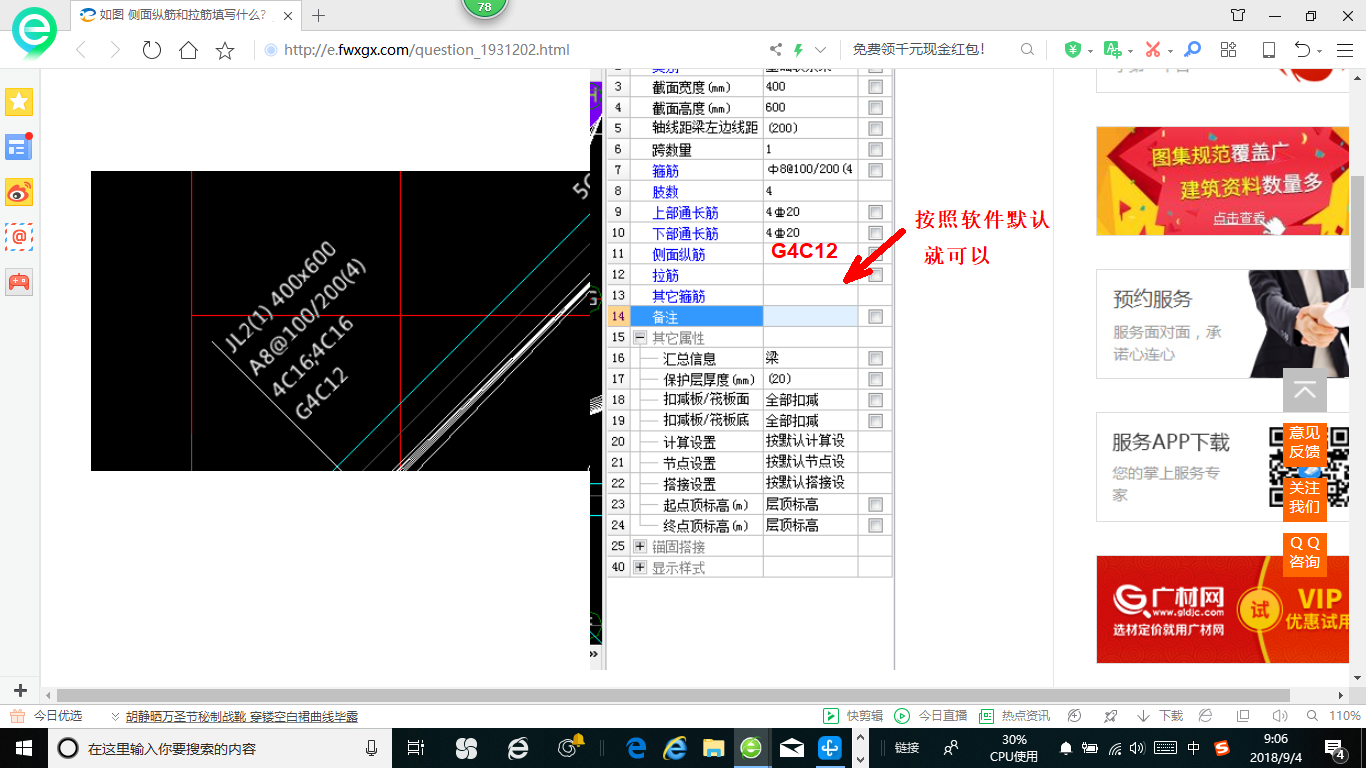Screen dimensions: 1366x768
Task: Click the 110% zoom level control
Action: click(1336, 716)
